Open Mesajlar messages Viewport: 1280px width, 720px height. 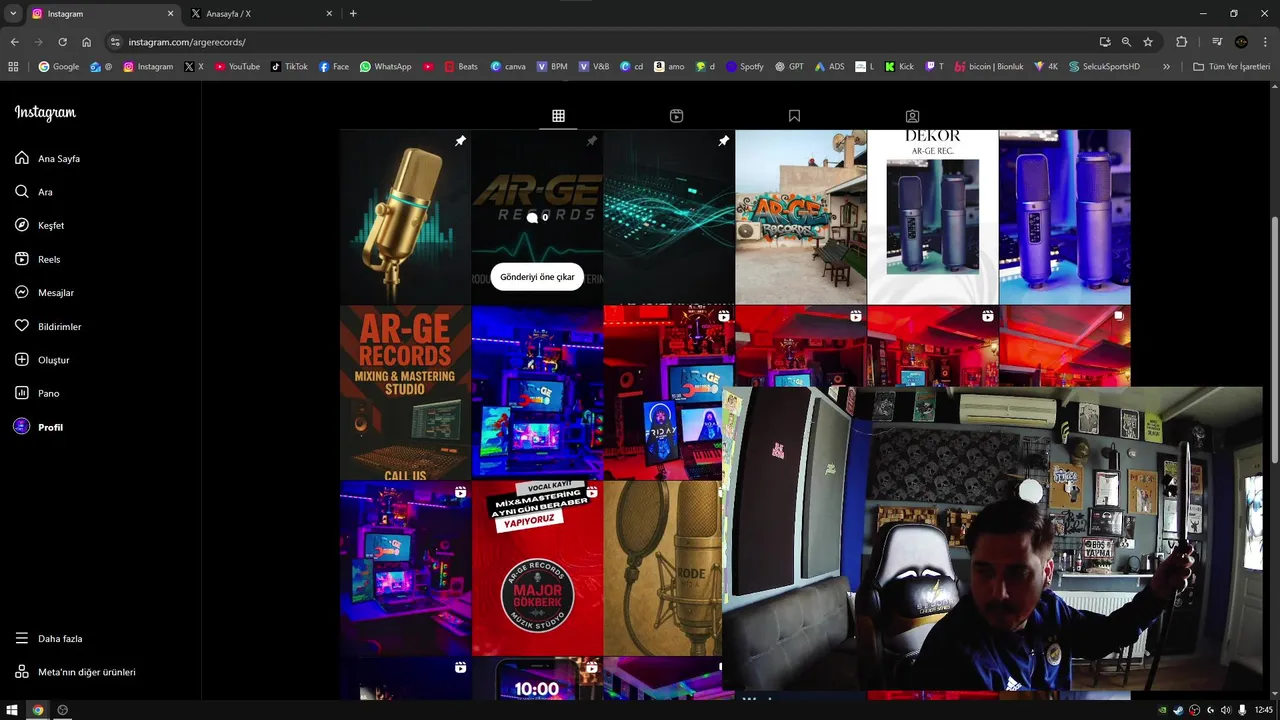pos(44,292)
